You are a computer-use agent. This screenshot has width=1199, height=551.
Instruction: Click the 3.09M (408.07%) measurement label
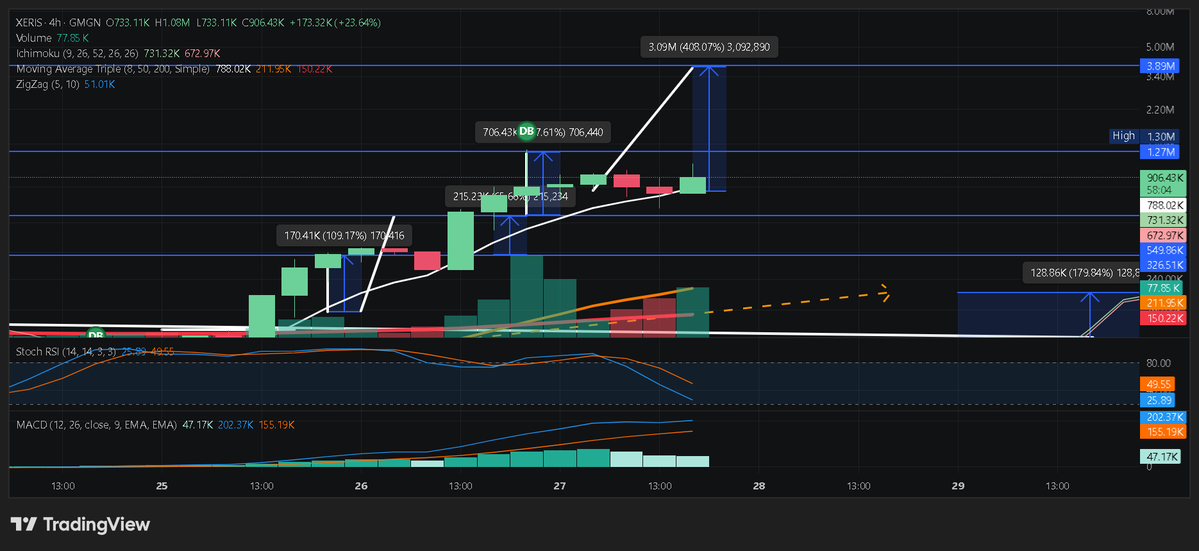(x=710, y=47)
